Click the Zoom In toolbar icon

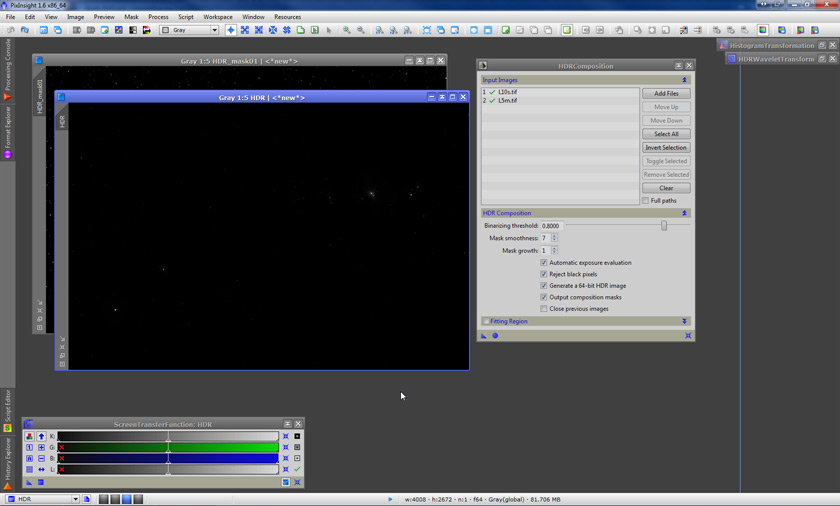point(346,30)
